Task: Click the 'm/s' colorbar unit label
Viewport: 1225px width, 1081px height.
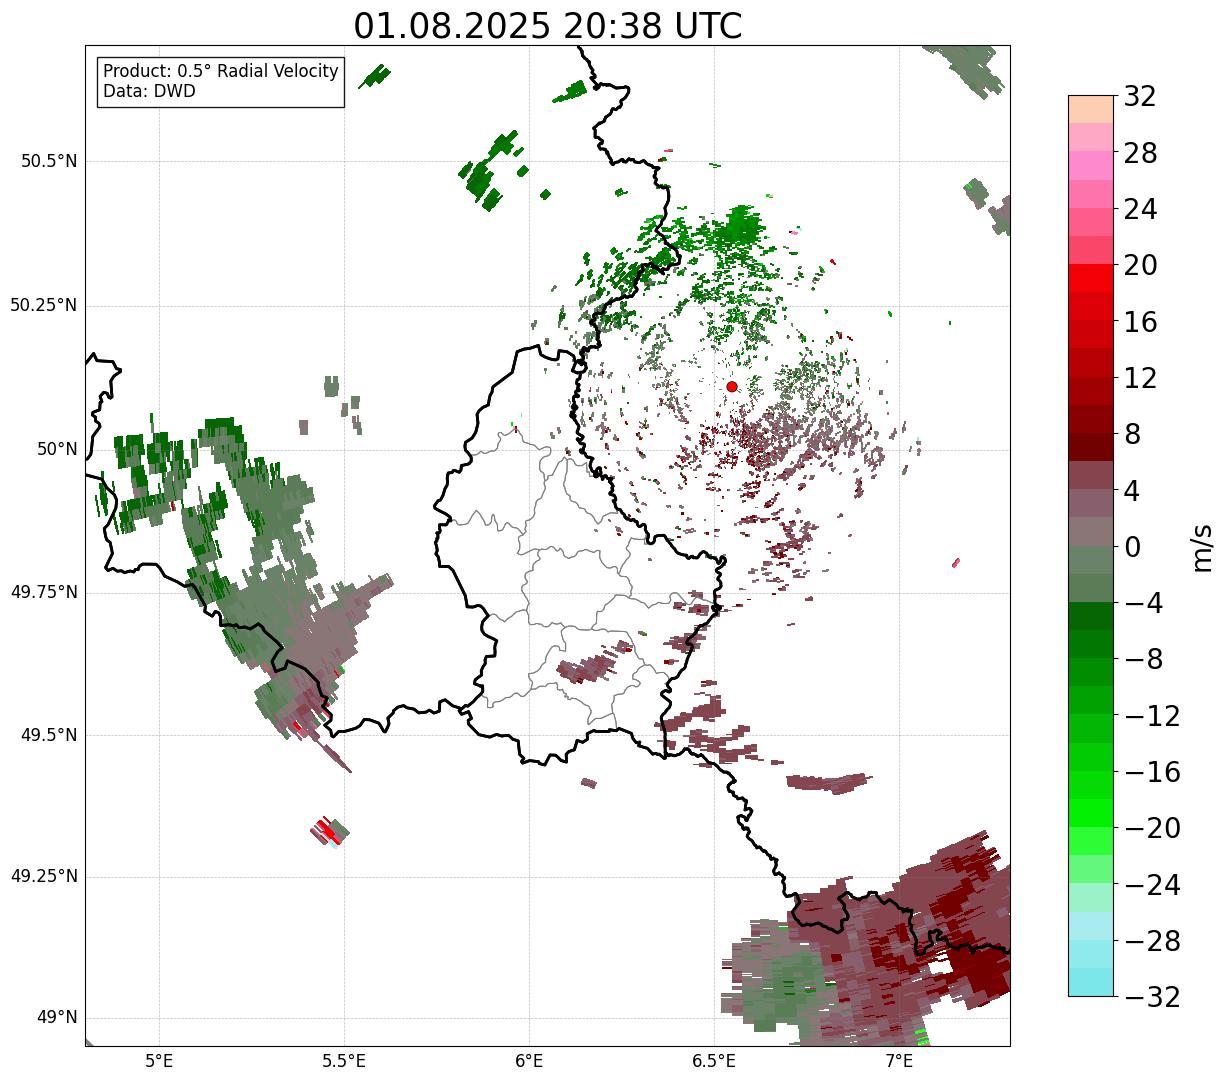Action: 1202,547
